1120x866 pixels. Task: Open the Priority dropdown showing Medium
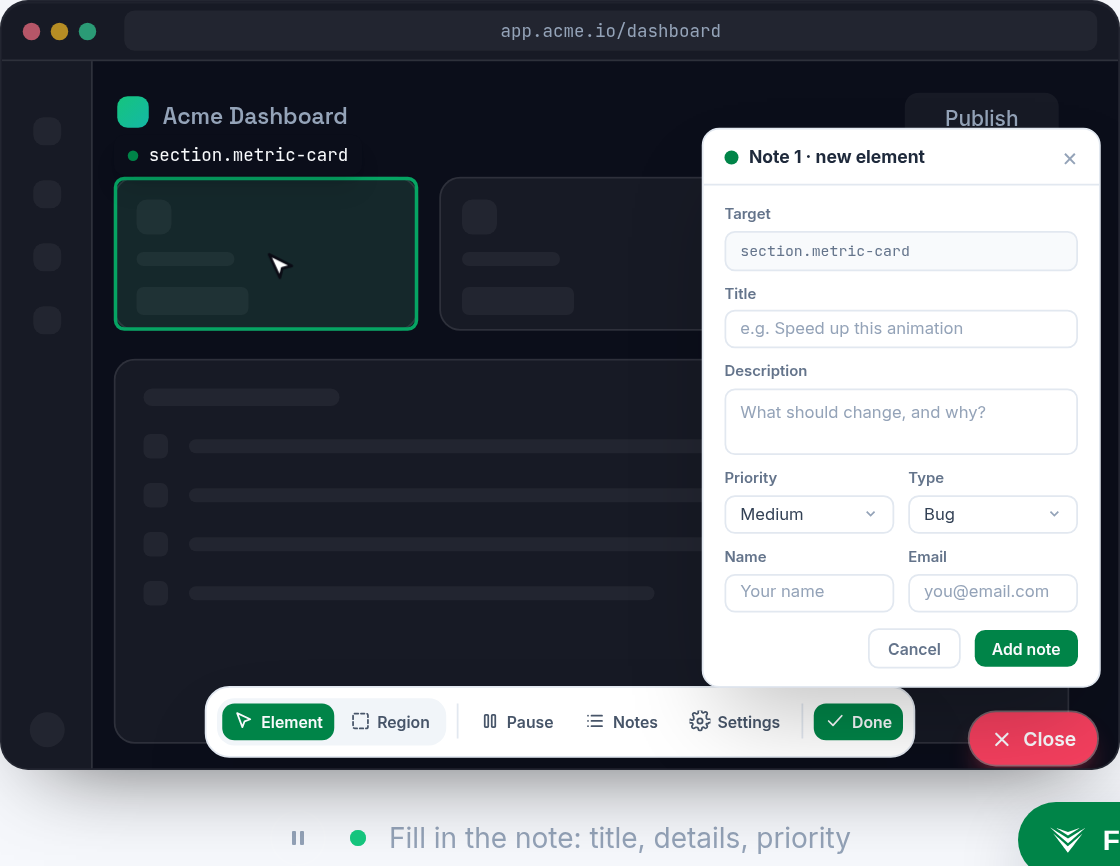(x=809, y=514)
